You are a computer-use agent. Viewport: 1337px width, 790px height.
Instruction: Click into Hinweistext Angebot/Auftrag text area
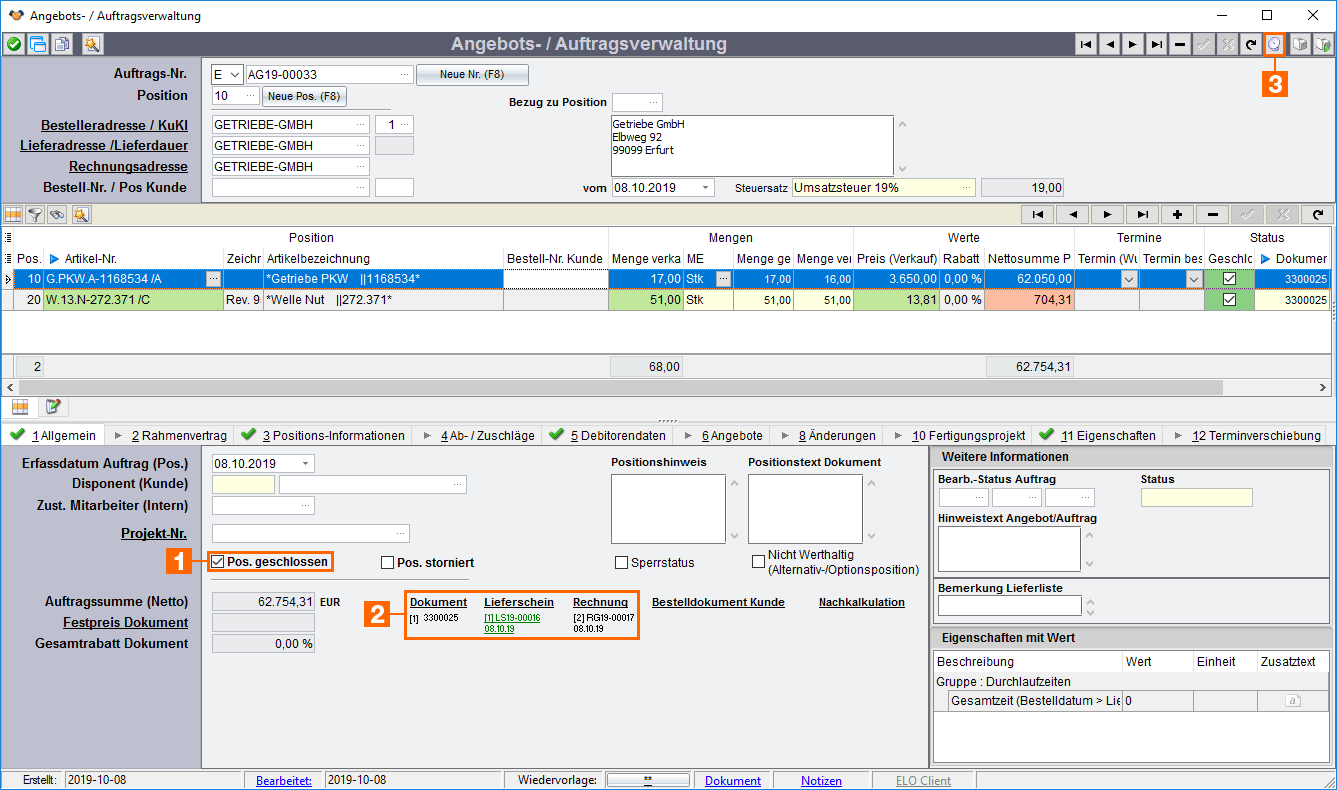1009,548
